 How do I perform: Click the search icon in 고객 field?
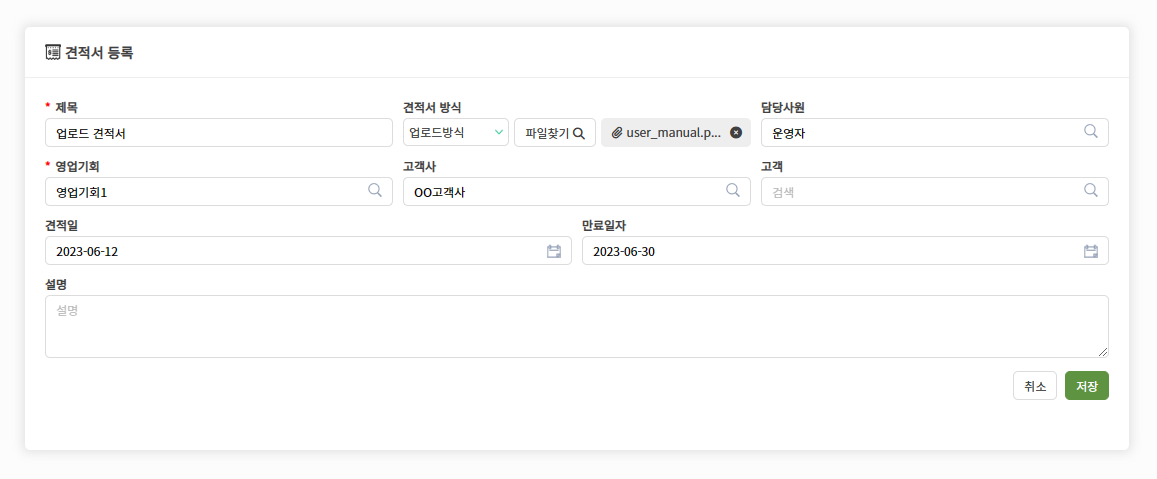click(1090, 190)
